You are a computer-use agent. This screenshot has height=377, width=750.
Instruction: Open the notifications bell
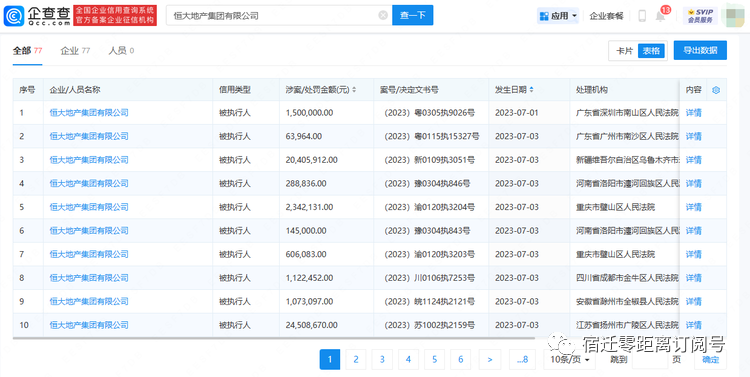coord(661,16)
